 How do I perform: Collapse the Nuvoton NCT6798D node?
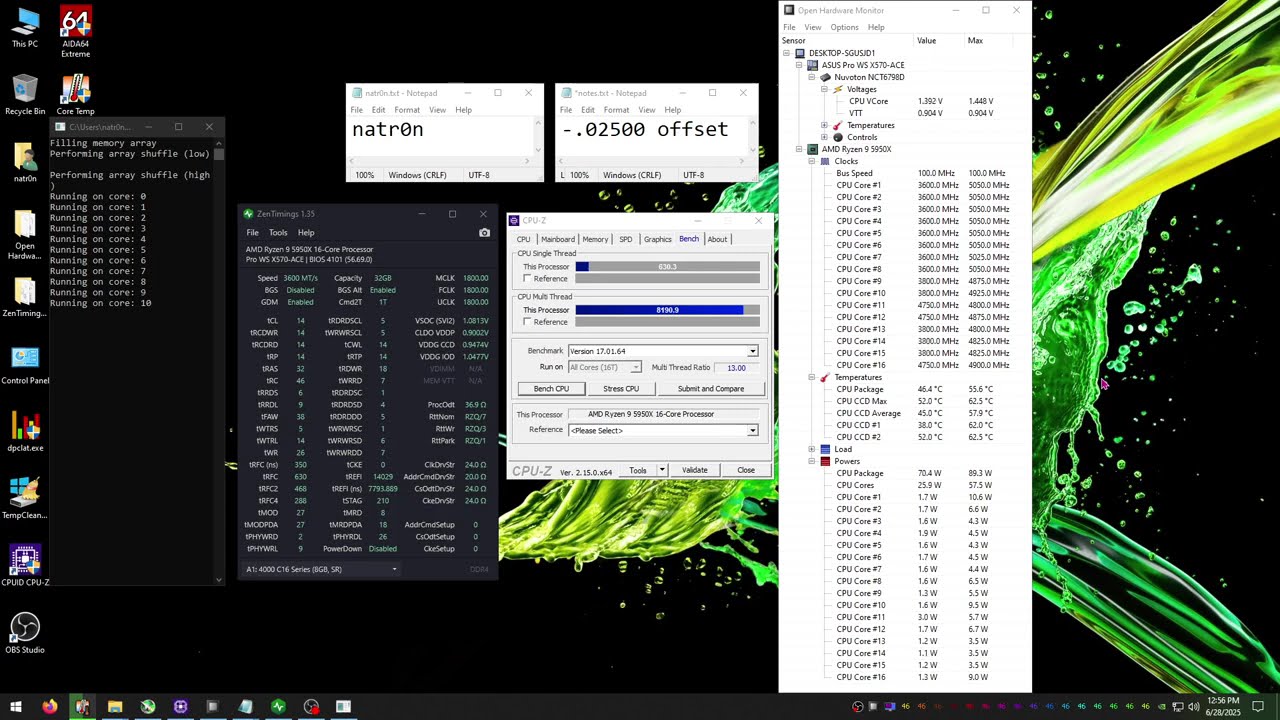[811, 77]
